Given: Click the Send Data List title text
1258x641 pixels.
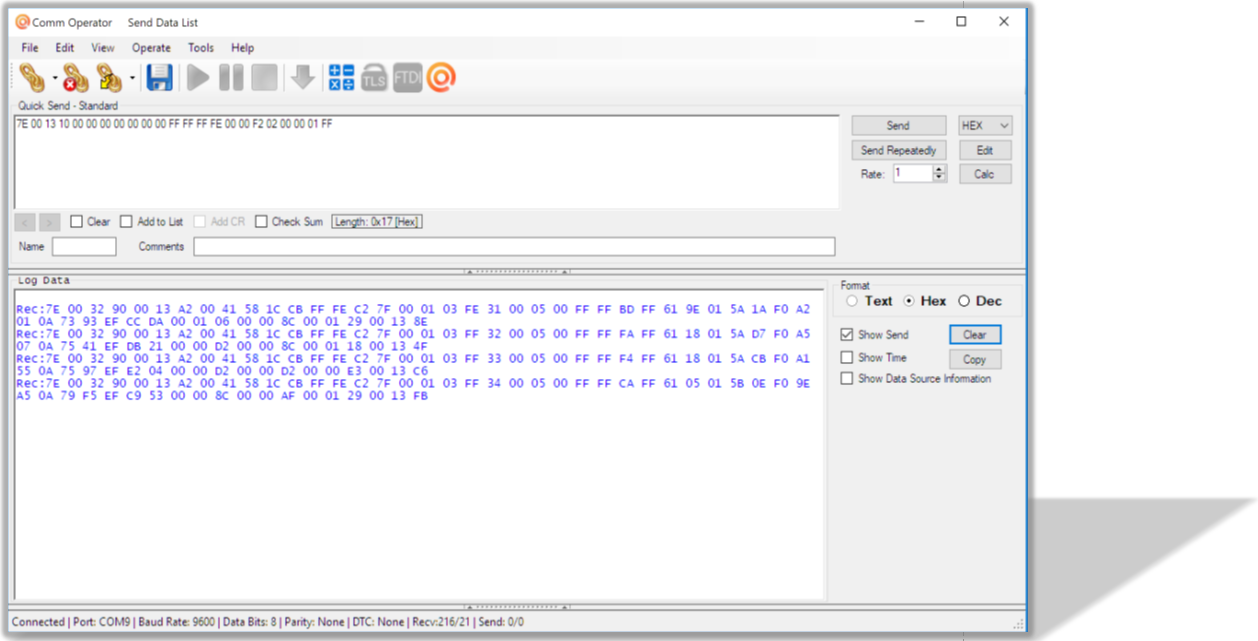Looking at the screenshot, I should [163, 22].
